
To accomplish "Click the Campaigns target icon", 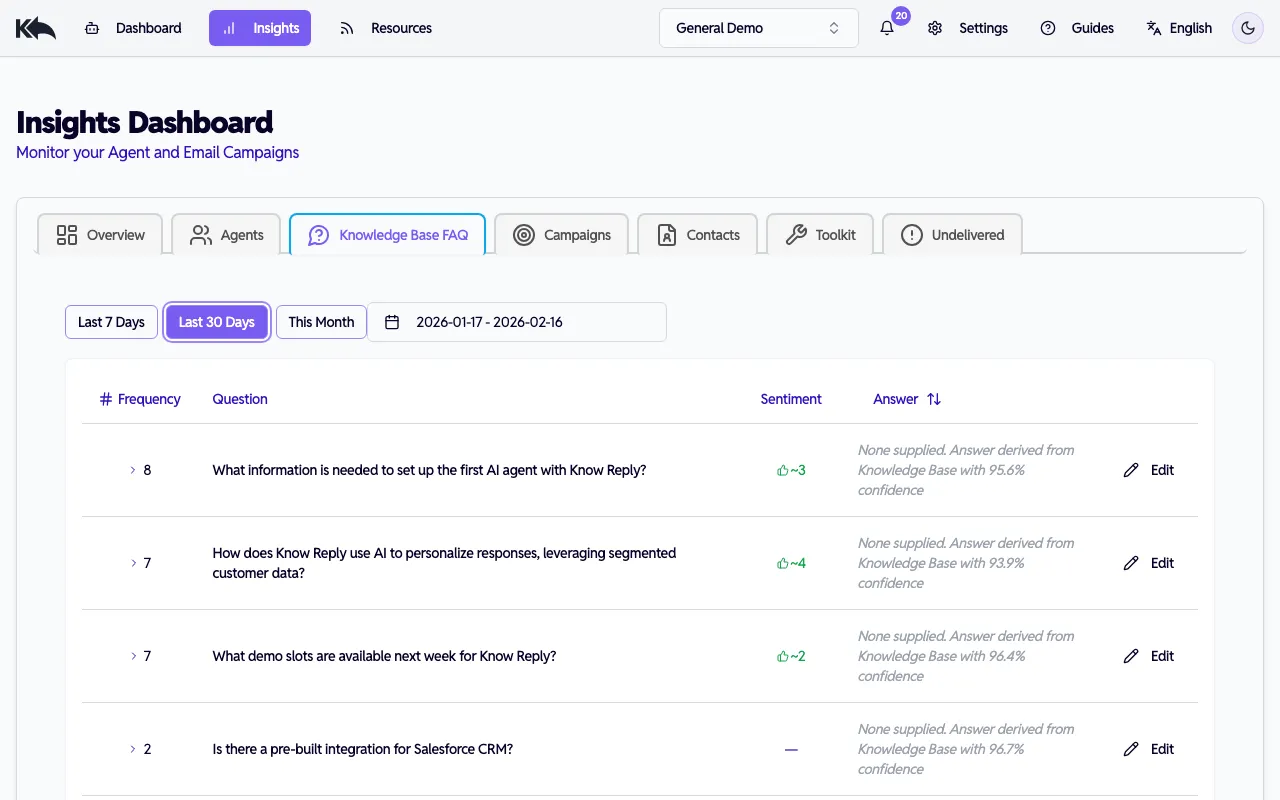I will pos(523,234).
